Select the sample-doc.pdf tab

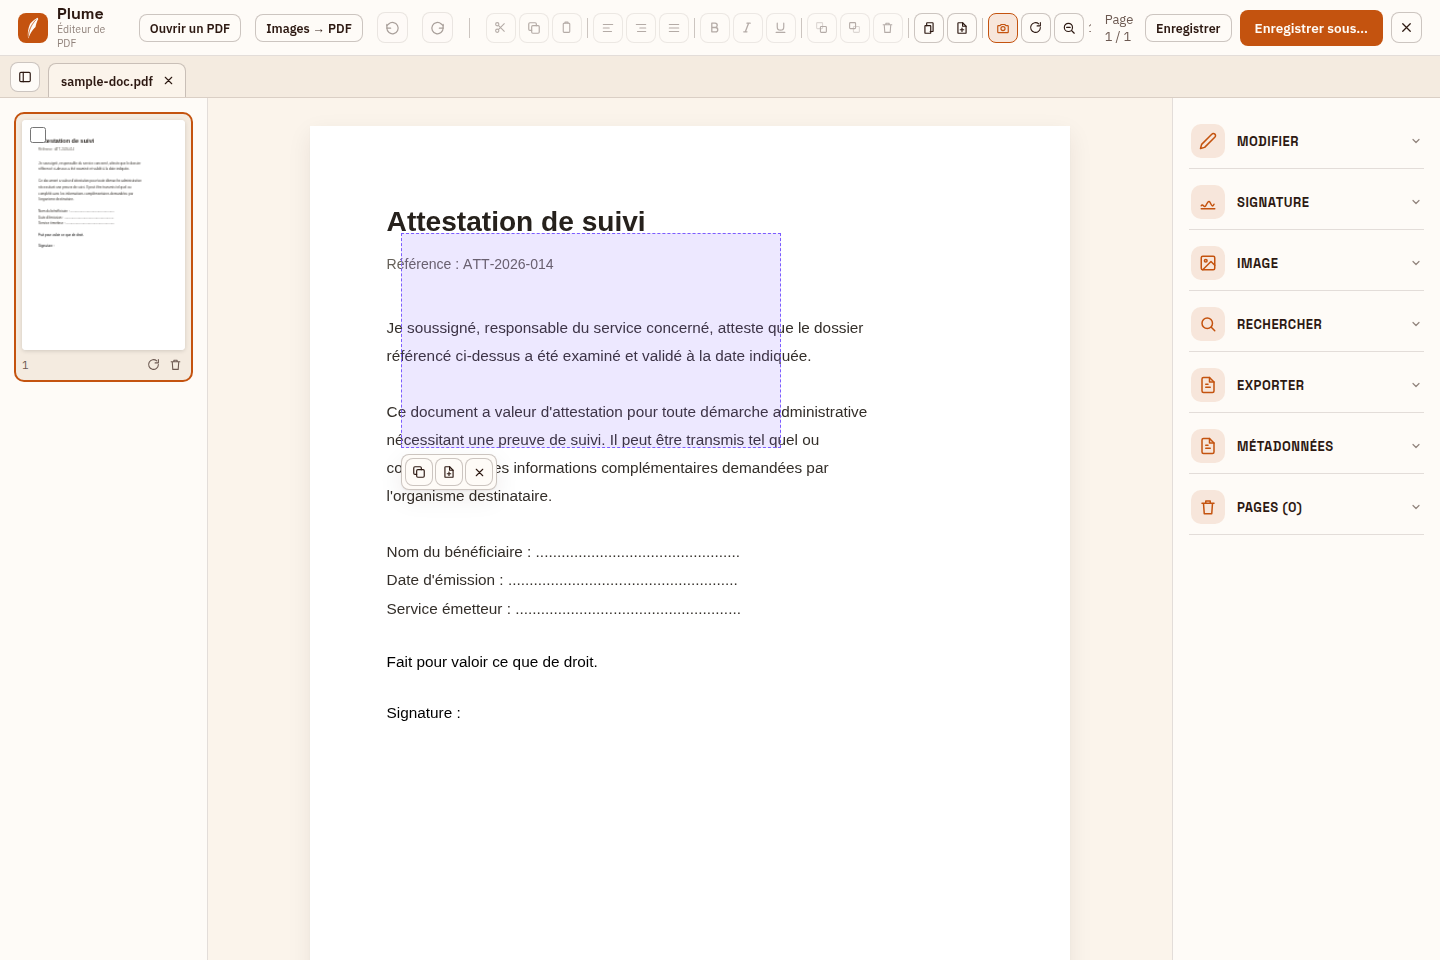107,81
